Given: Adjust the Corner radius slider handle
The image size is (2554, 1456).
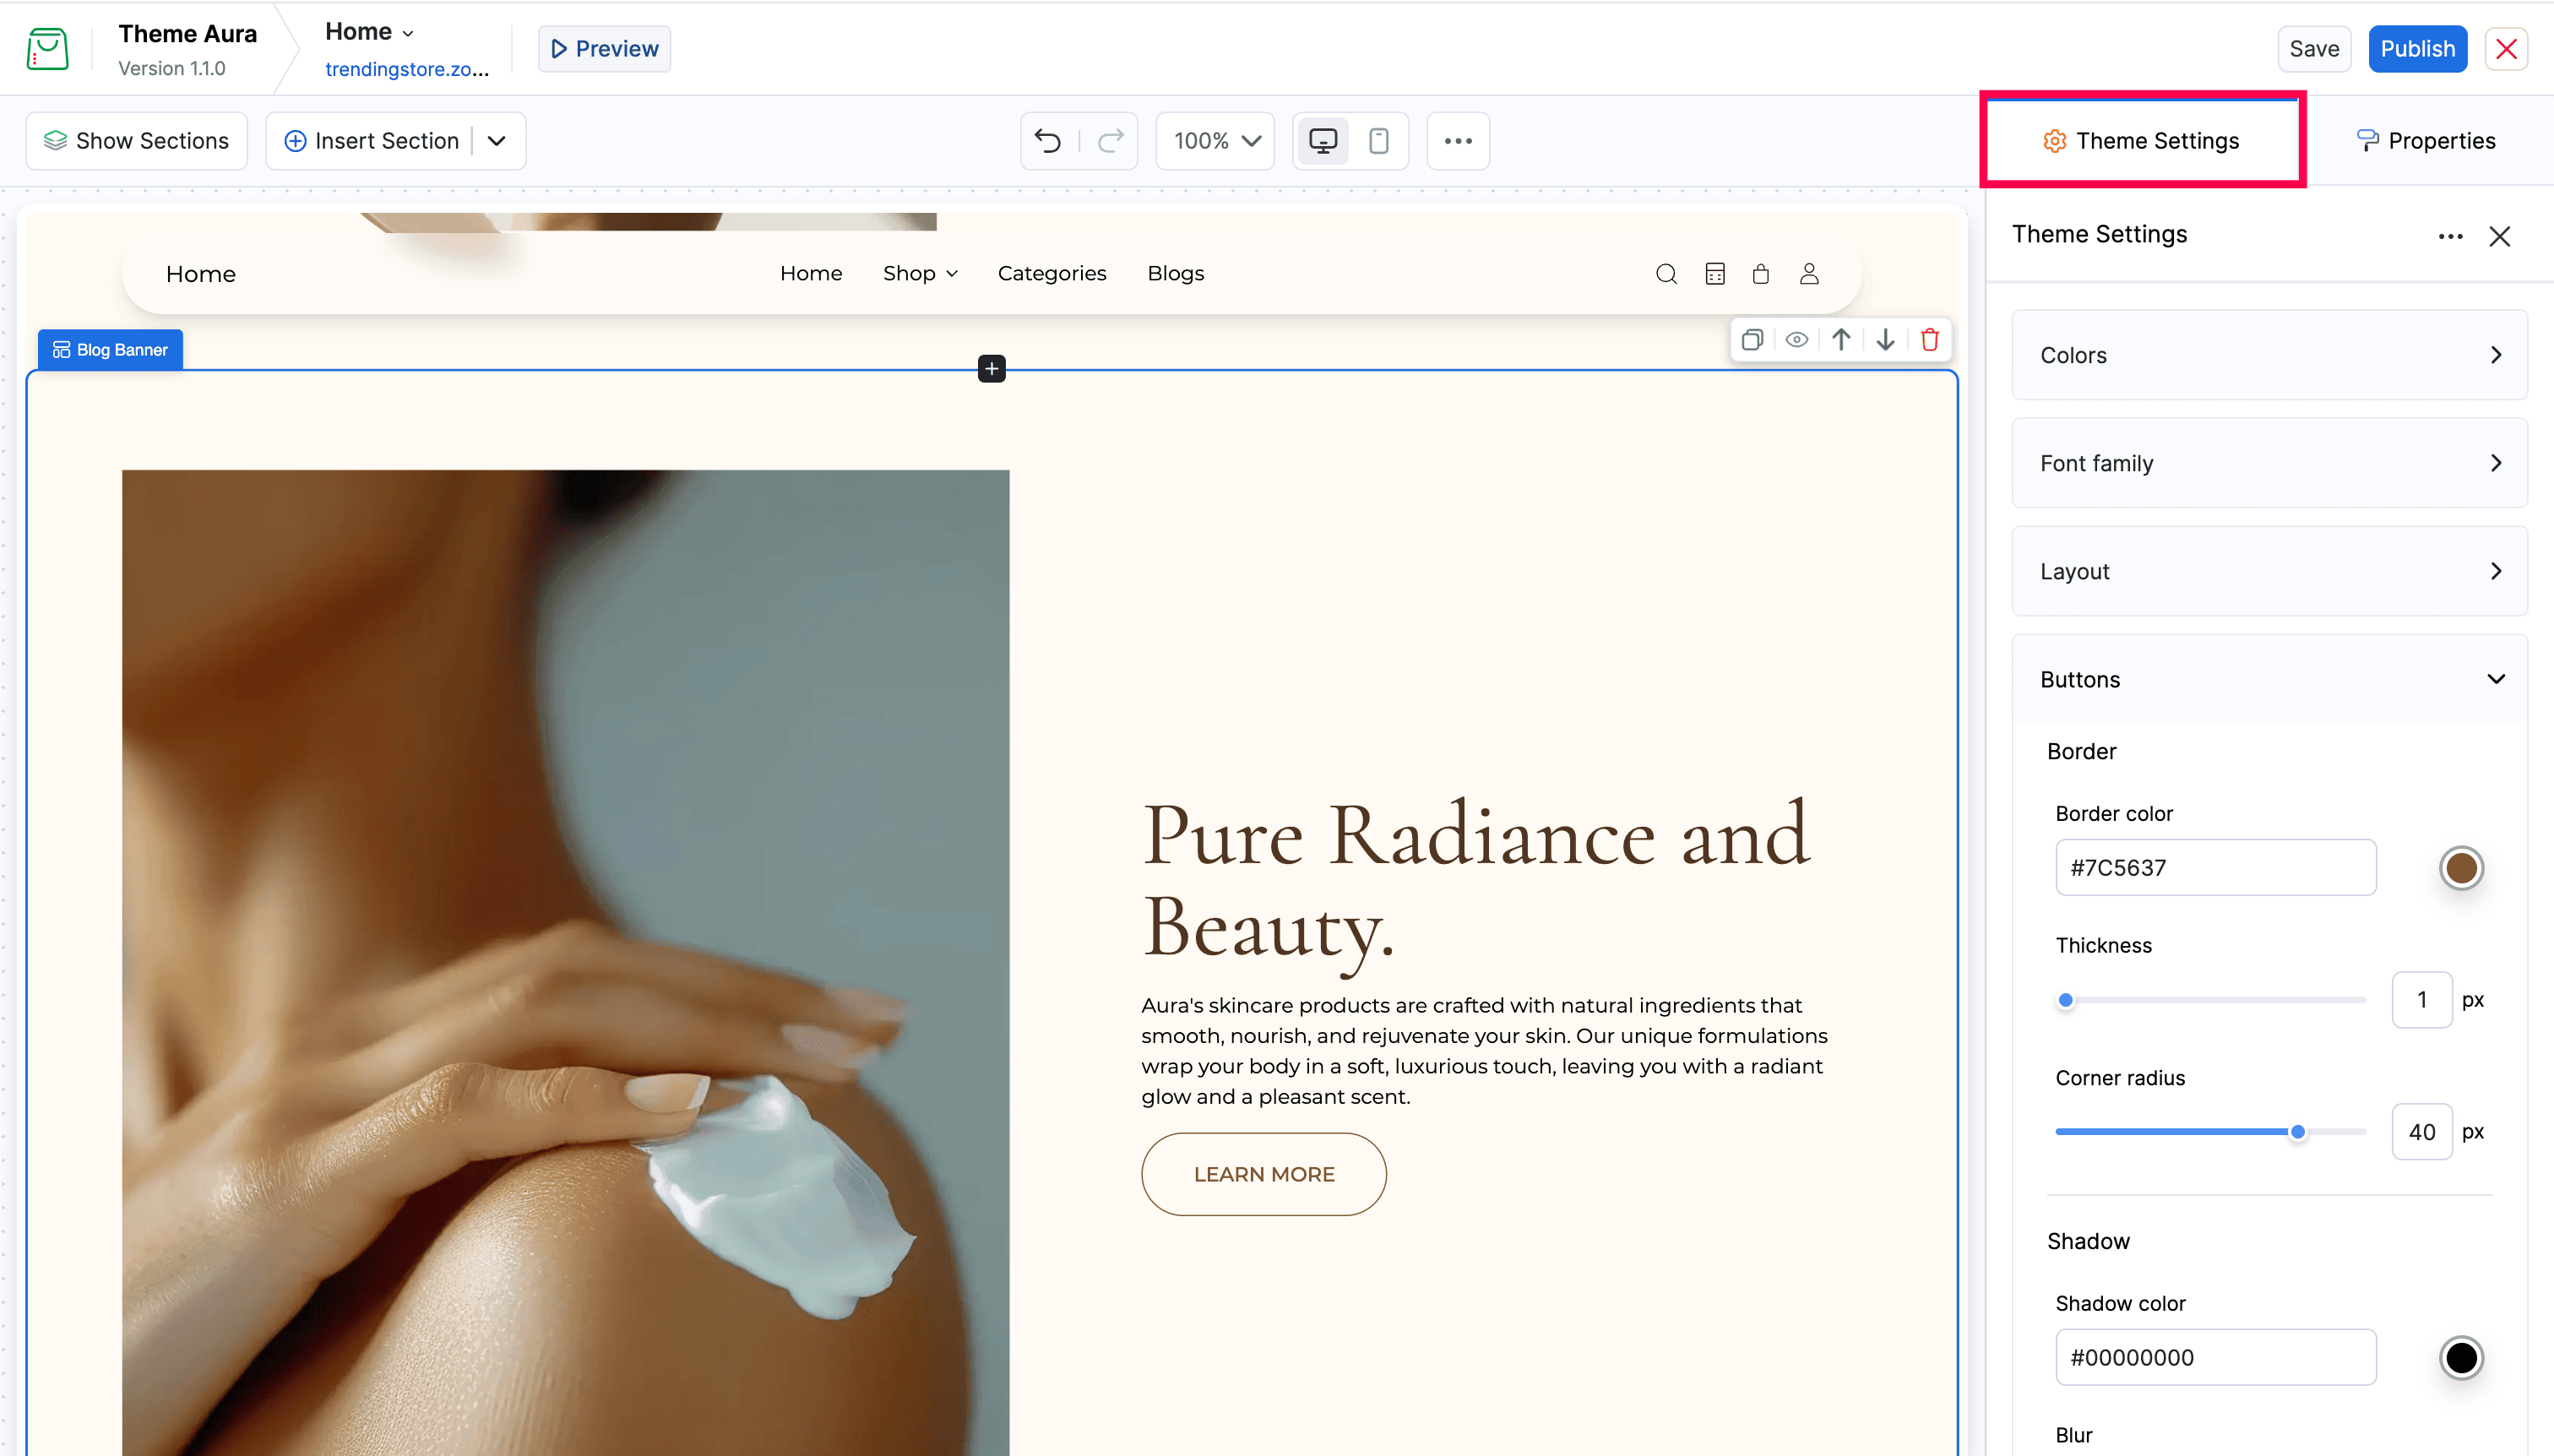Looking at the screenshot, I should point(2298,1131).
